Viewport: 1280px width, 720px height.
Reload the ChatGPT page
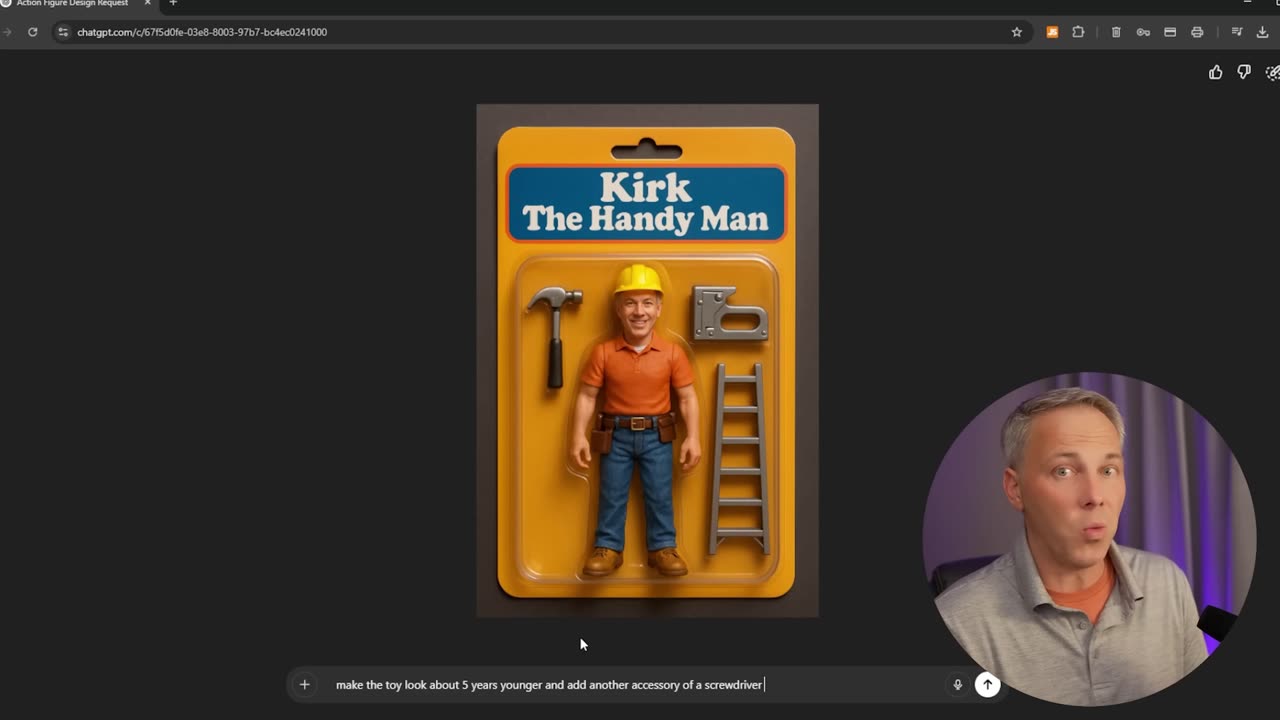32,32
